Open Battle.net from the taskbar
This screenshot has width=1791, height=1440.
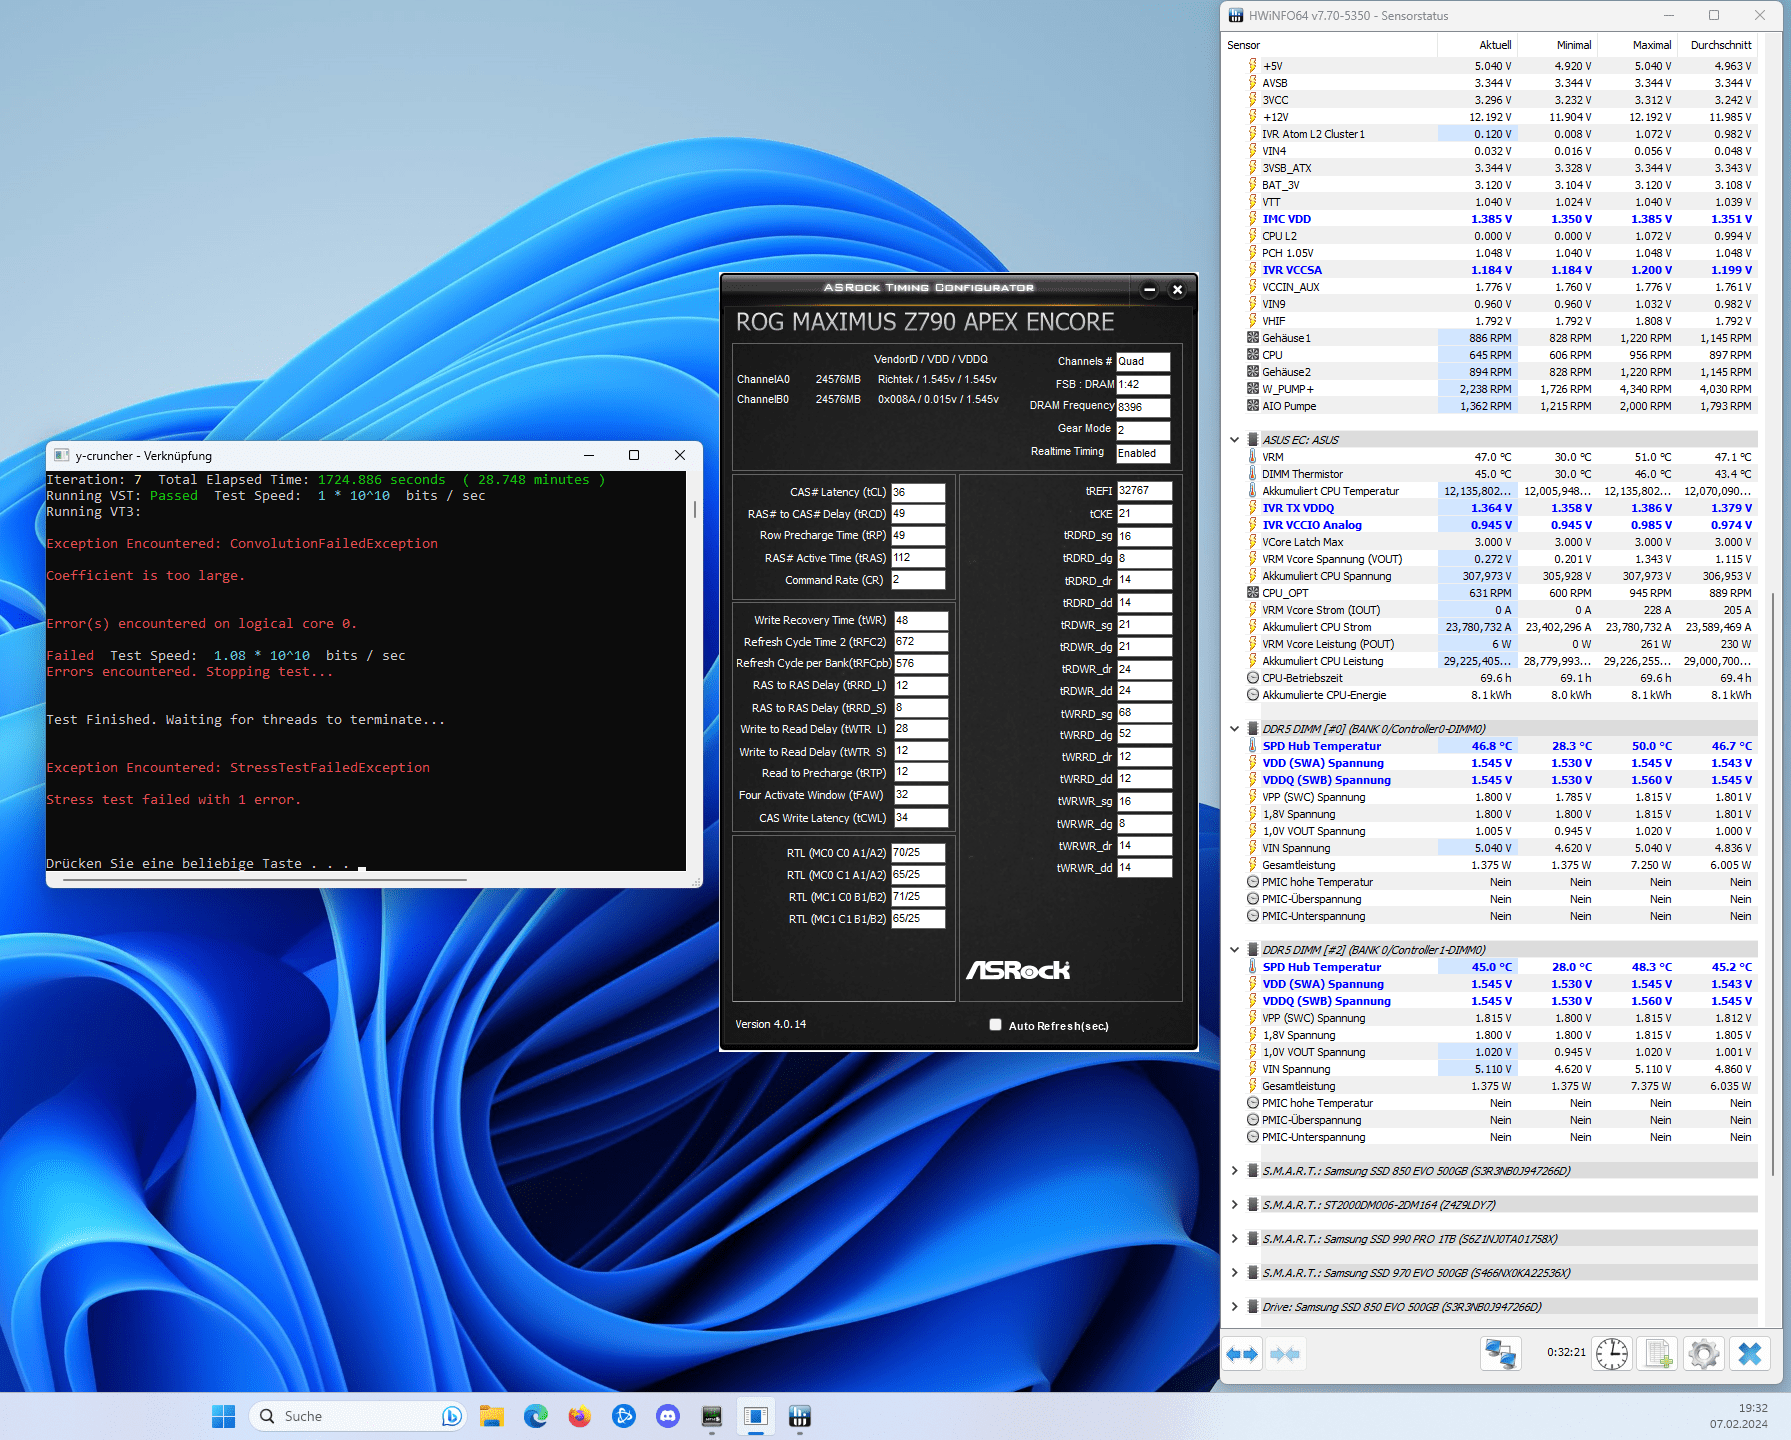tap(623, 1416)
